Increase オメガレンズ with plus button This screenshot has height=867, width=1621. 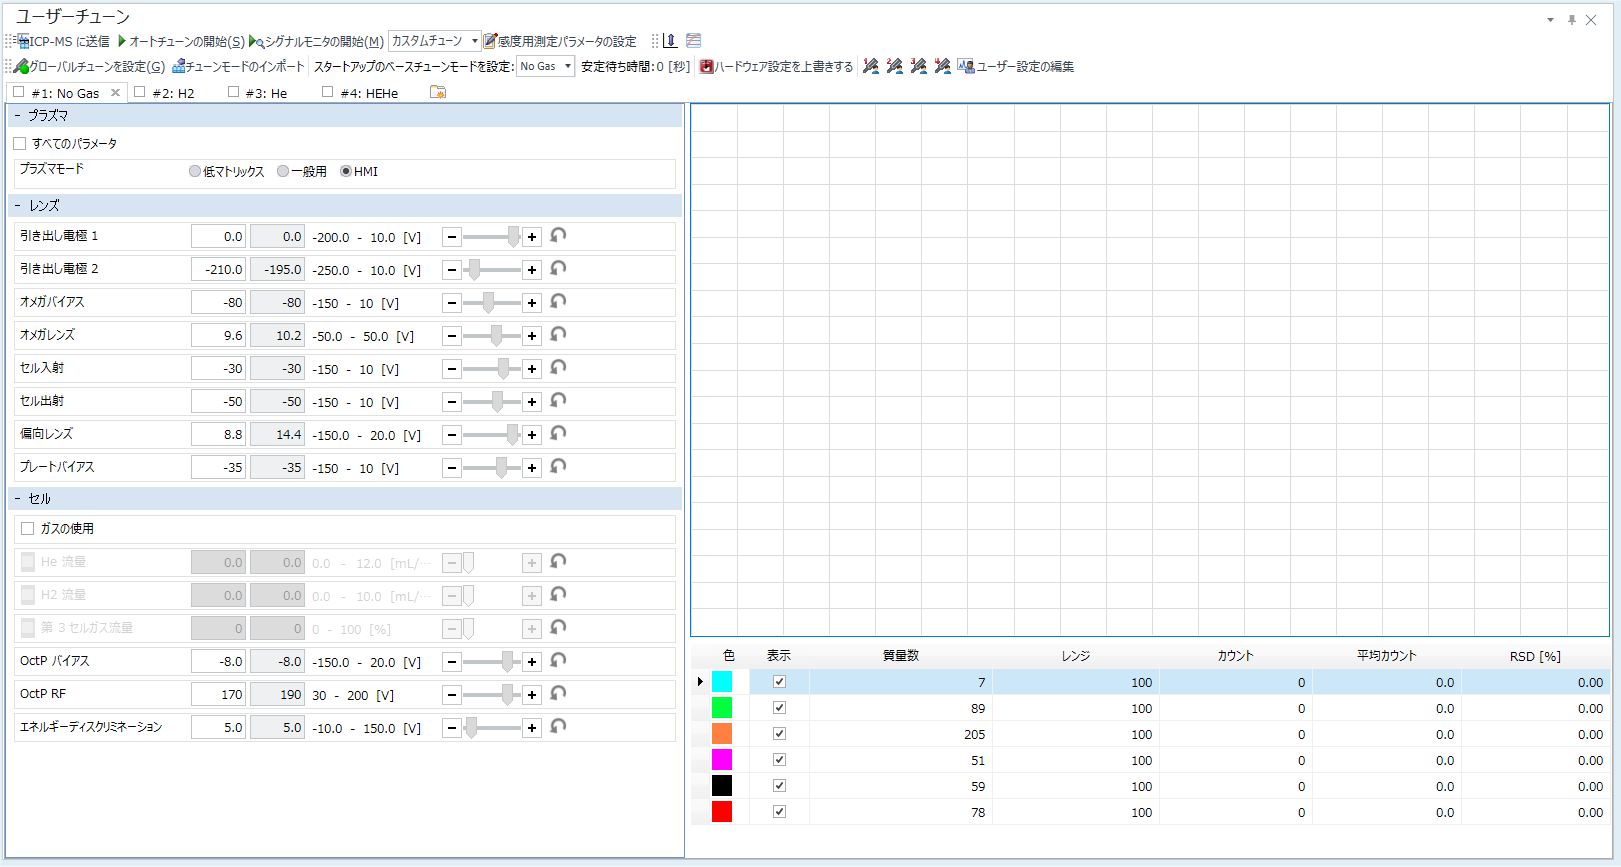(532, 336)
